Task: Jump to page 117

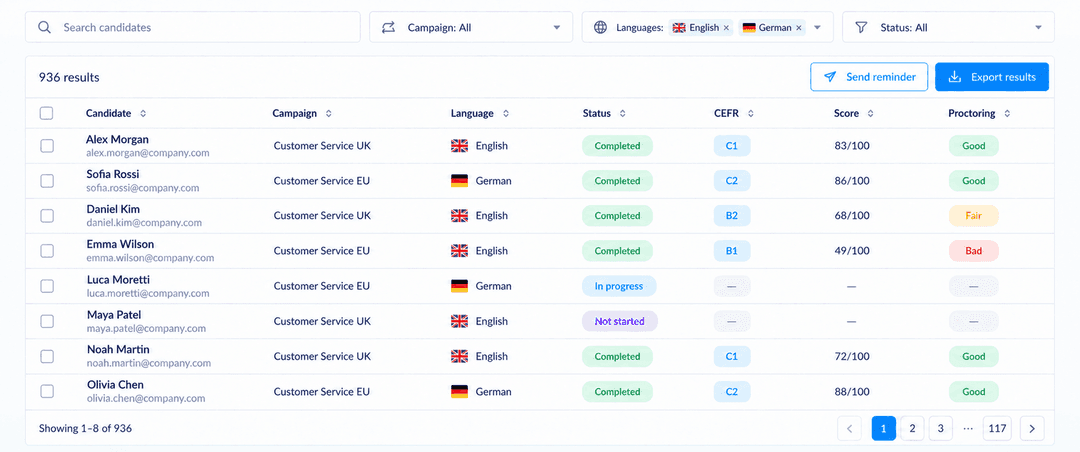Action: pos(997,429)
